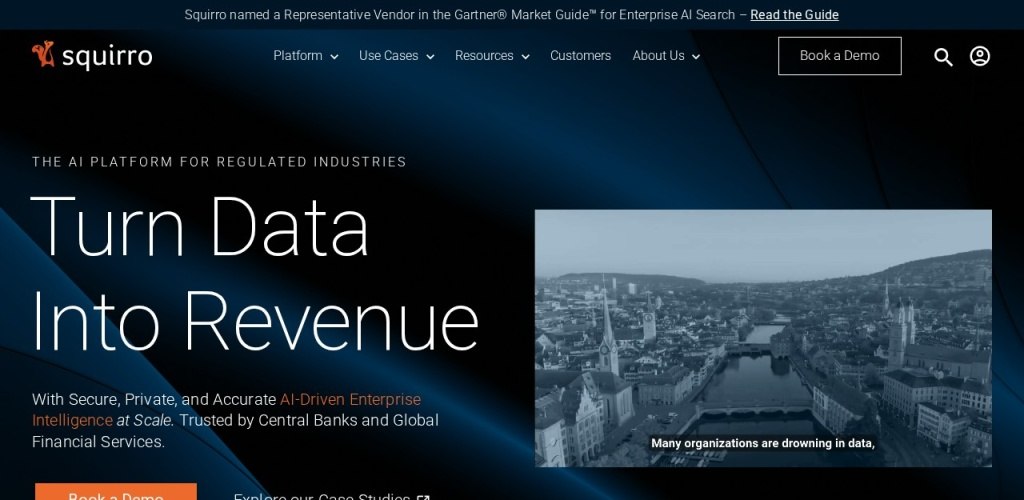Image resolution: width=1024 pixels, height=500 pixels.
Task: Follow the Read the Guide link
Action: (x=794, y=15)
